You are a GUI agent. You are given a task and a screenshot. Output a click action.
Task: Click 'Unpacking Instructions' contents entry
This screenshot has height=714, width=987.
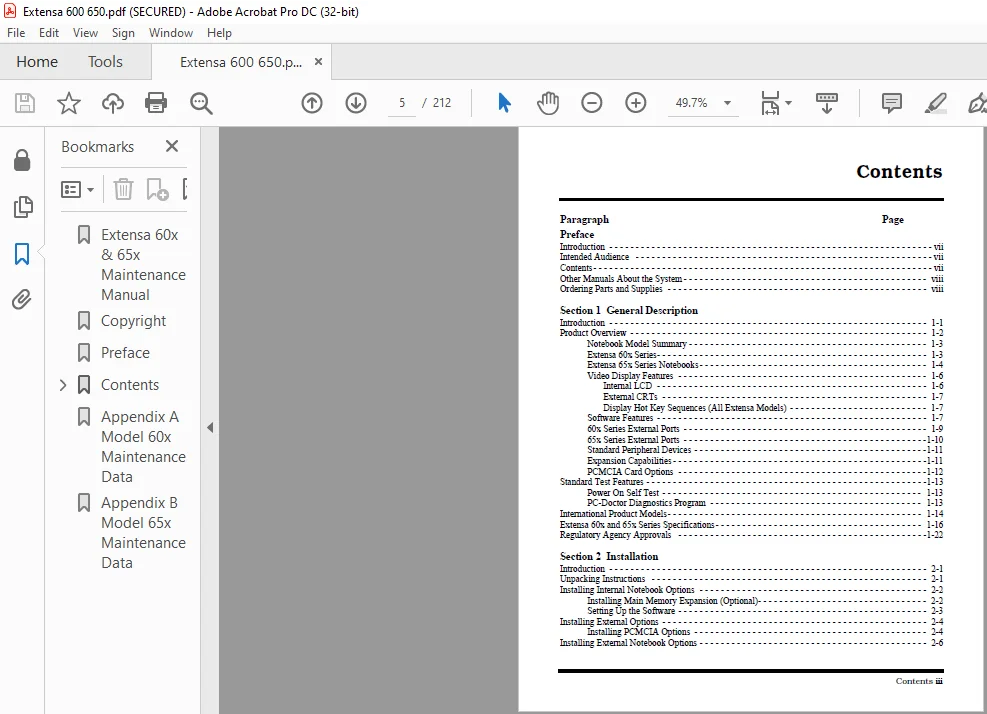point(602,579)
